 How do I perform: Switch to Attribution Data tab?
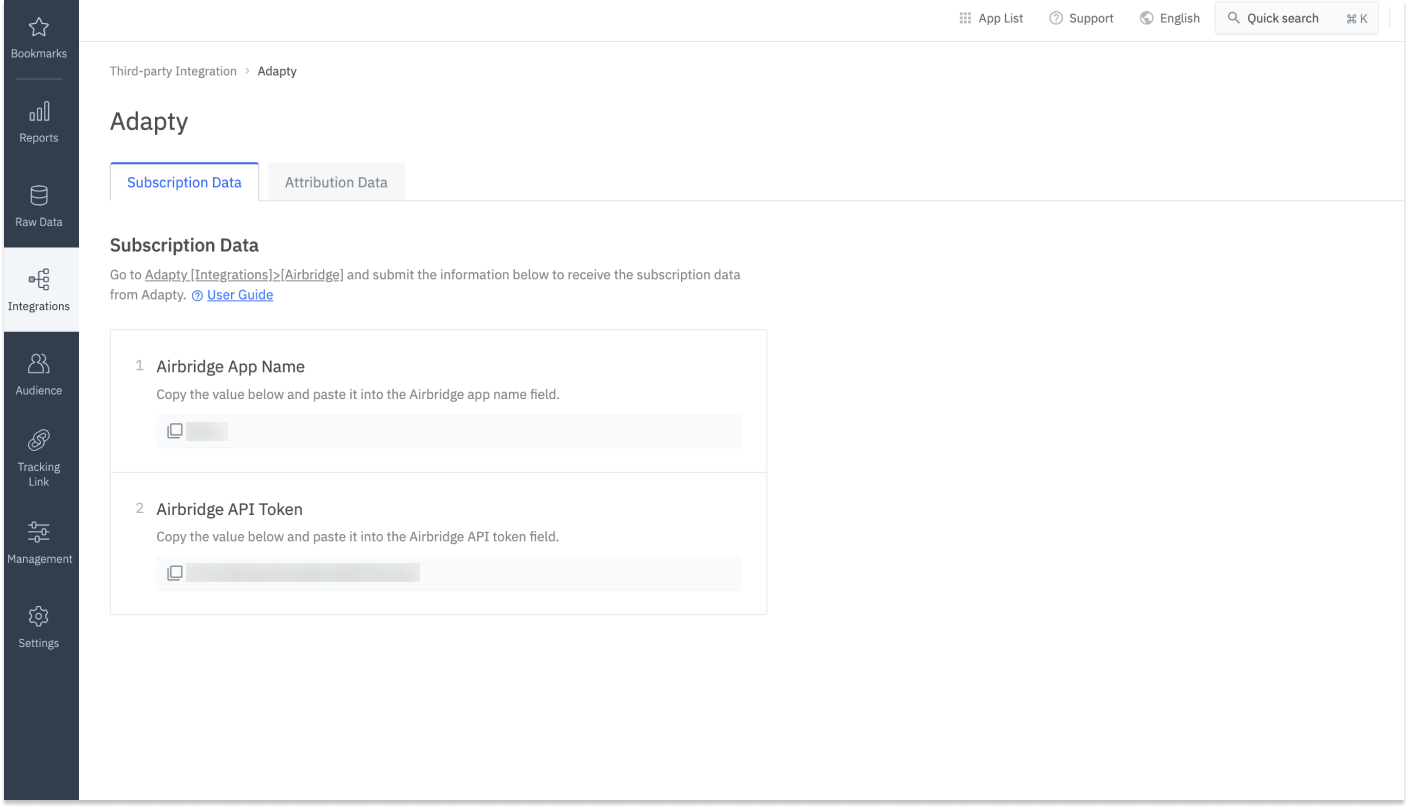click(x=336, y=182)
